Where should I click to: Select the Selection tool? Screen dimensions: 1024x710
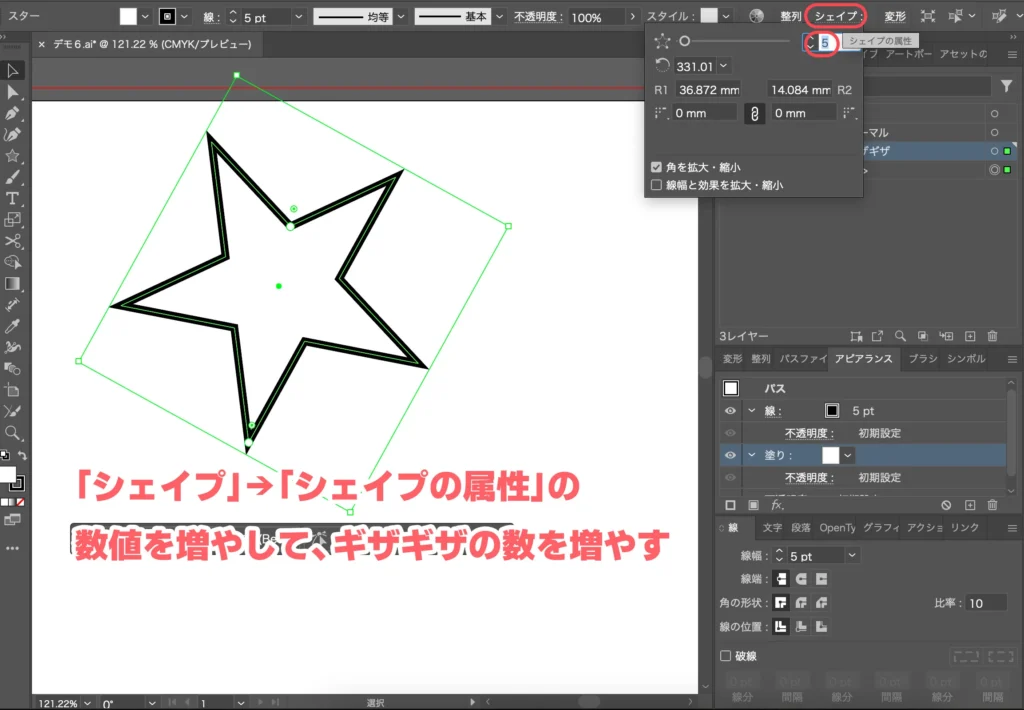point(14,70)
